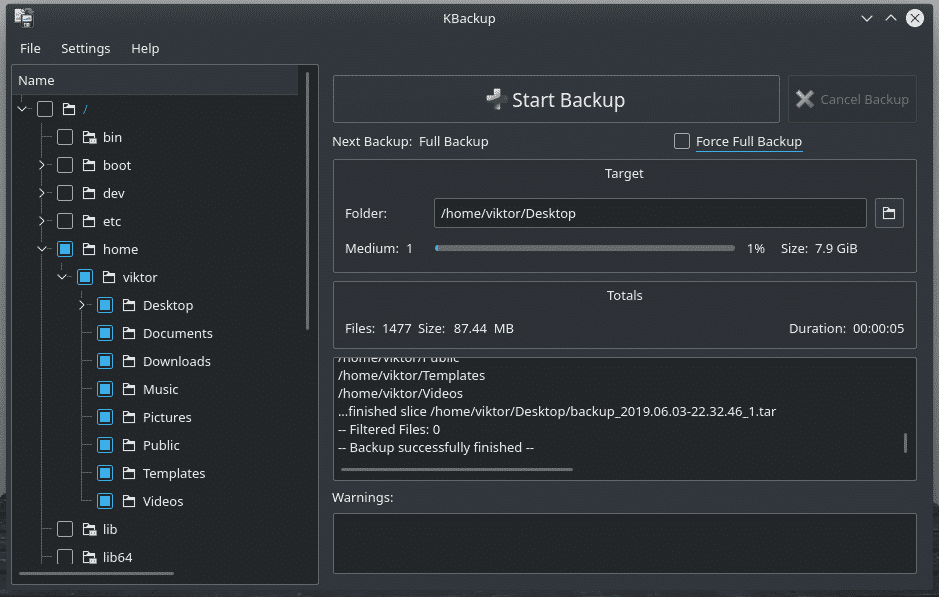This screenshot has height=597, width=939.
Task: Click the log output vertical scrollbar
Action: [905, 443]
